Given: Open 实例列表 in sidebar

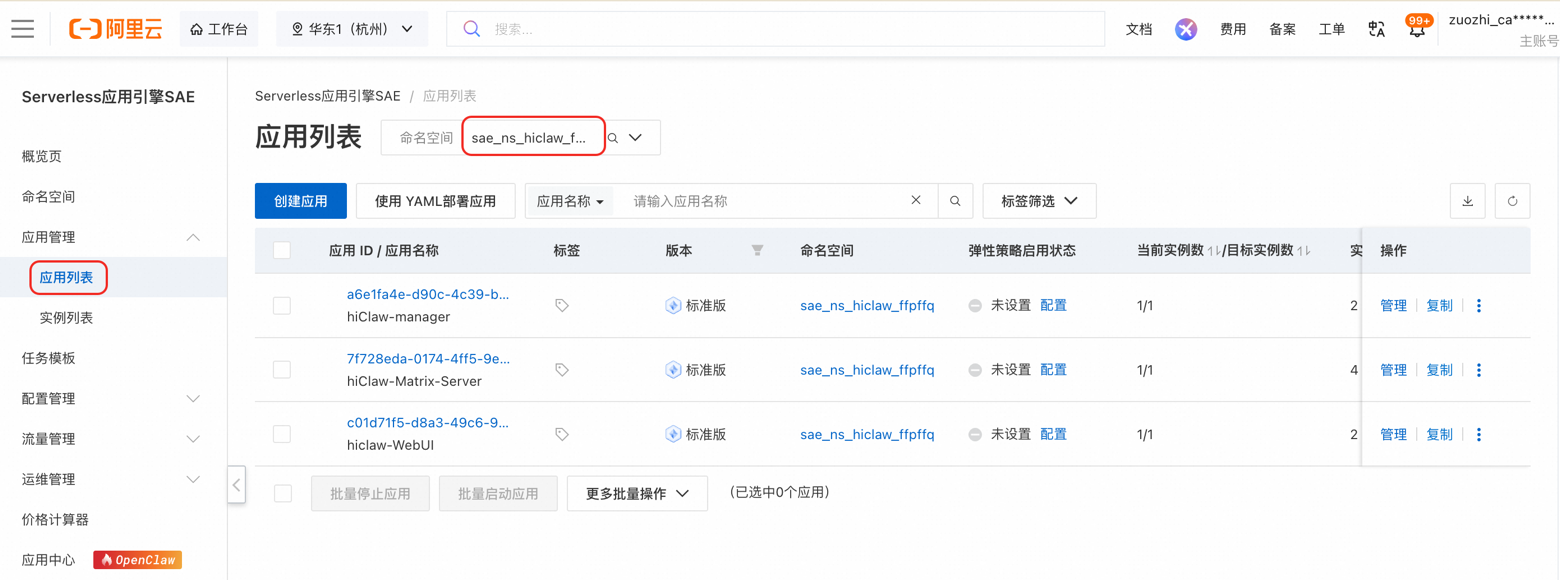Looking at the screenshot, I should click(x=66, y=318).
